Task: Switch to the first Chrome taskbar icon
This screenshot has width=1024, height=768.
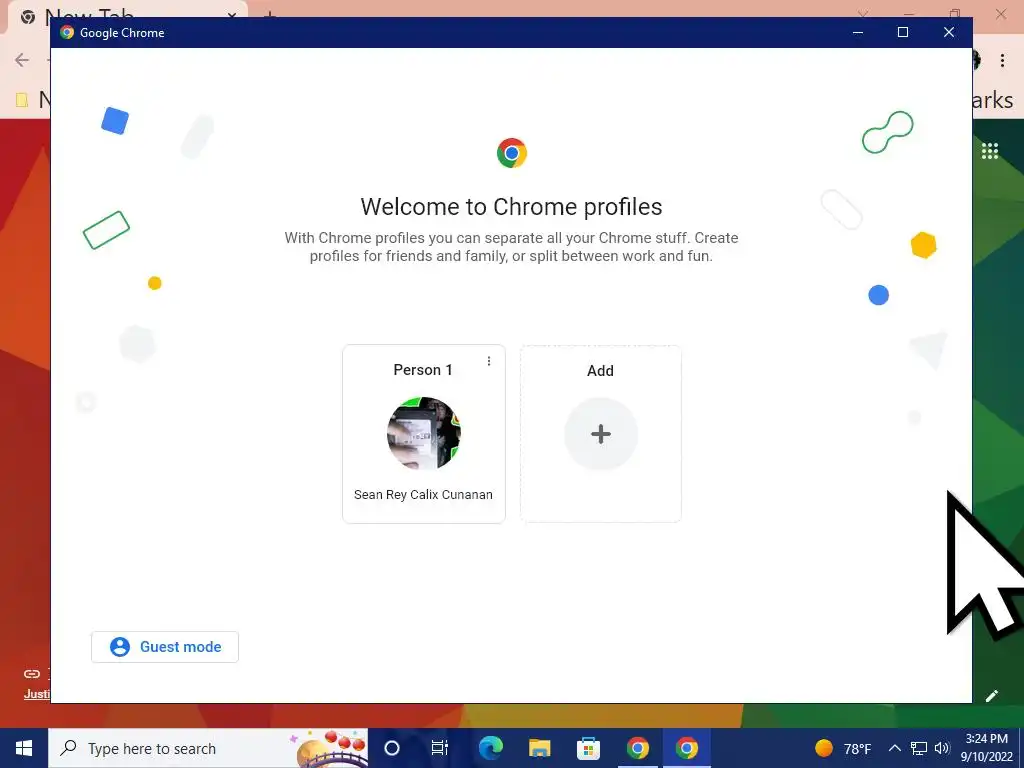Action: (637, 748)
